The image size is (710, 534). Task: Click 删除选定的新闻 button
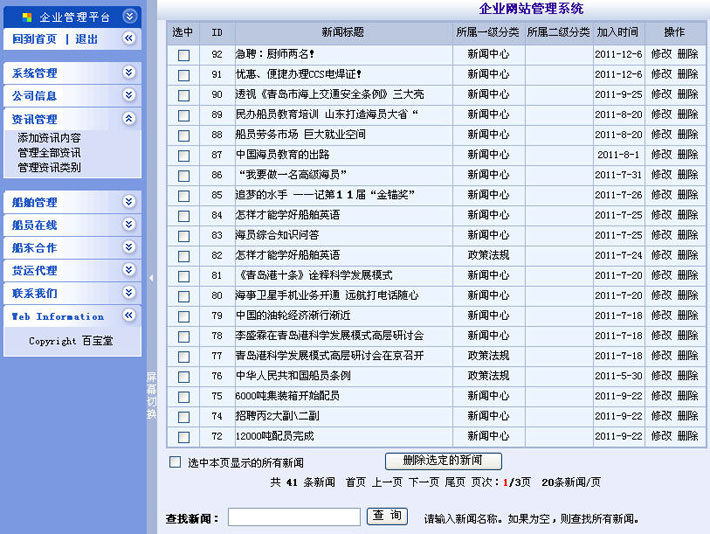pyautogui.click(x=443, y=461)
